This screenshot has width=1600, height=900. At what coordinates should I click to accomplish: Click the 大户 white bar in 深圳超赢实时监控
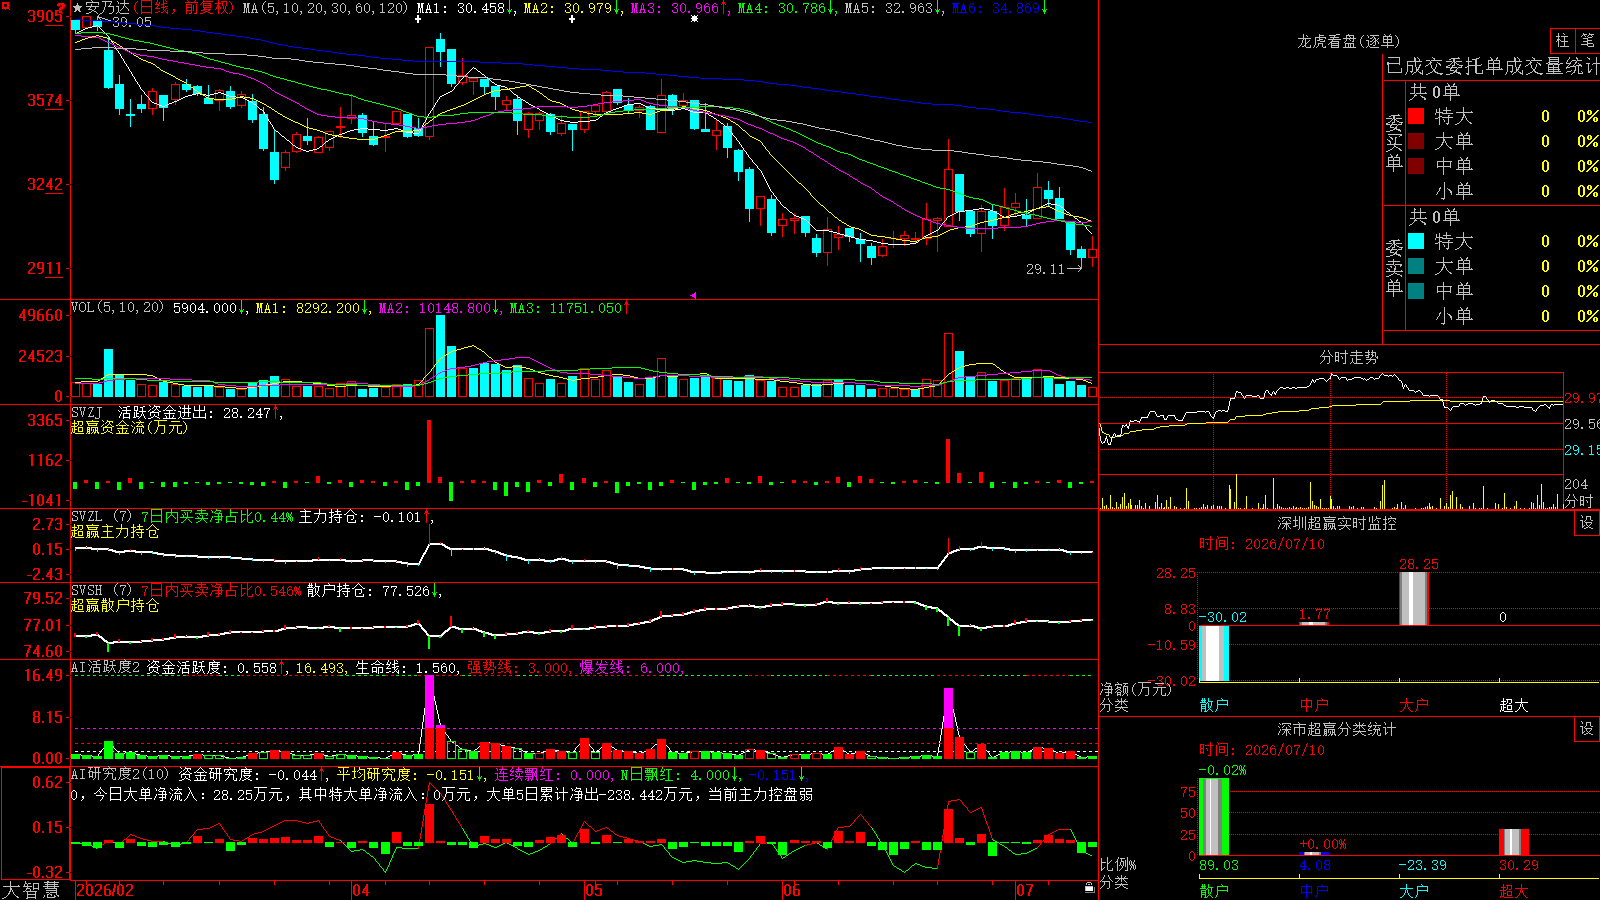(x=1414, y=599)
